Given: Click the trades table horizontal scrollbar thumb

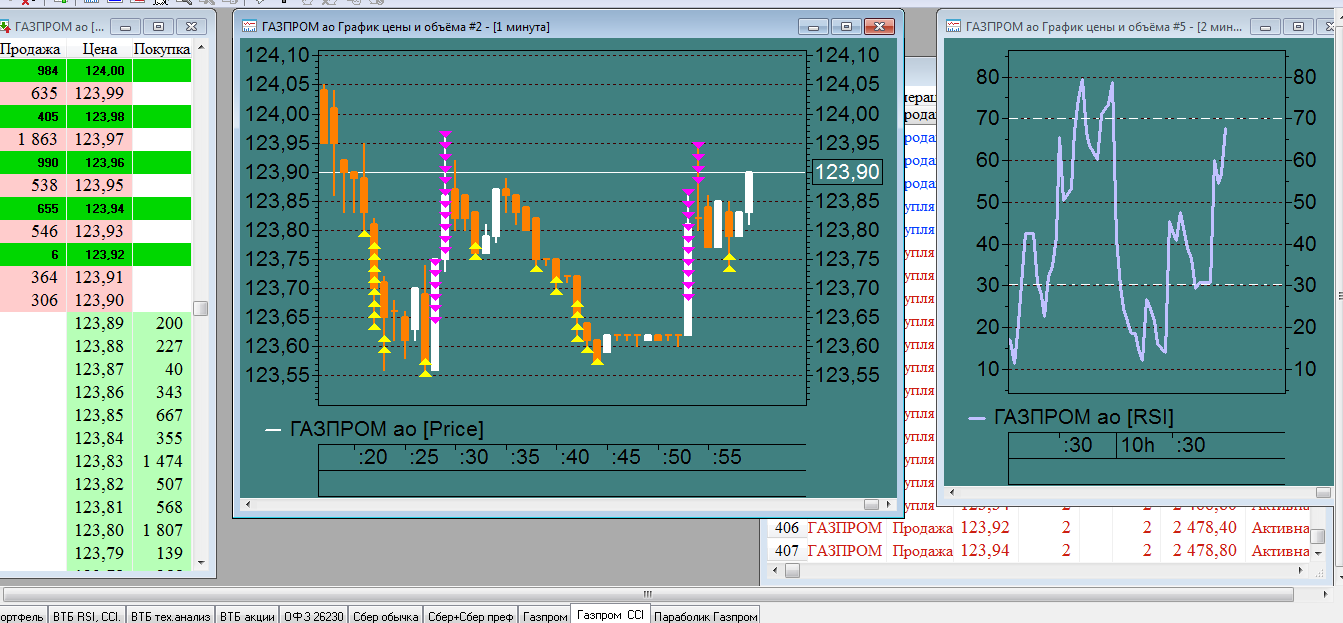Looking at the screenshot, I should (793, 570).
